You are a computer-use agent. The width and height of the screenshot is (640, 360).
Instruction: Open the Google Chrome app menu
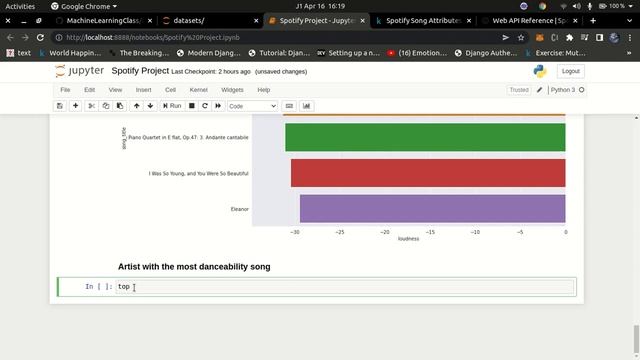(x=84, y=6)
